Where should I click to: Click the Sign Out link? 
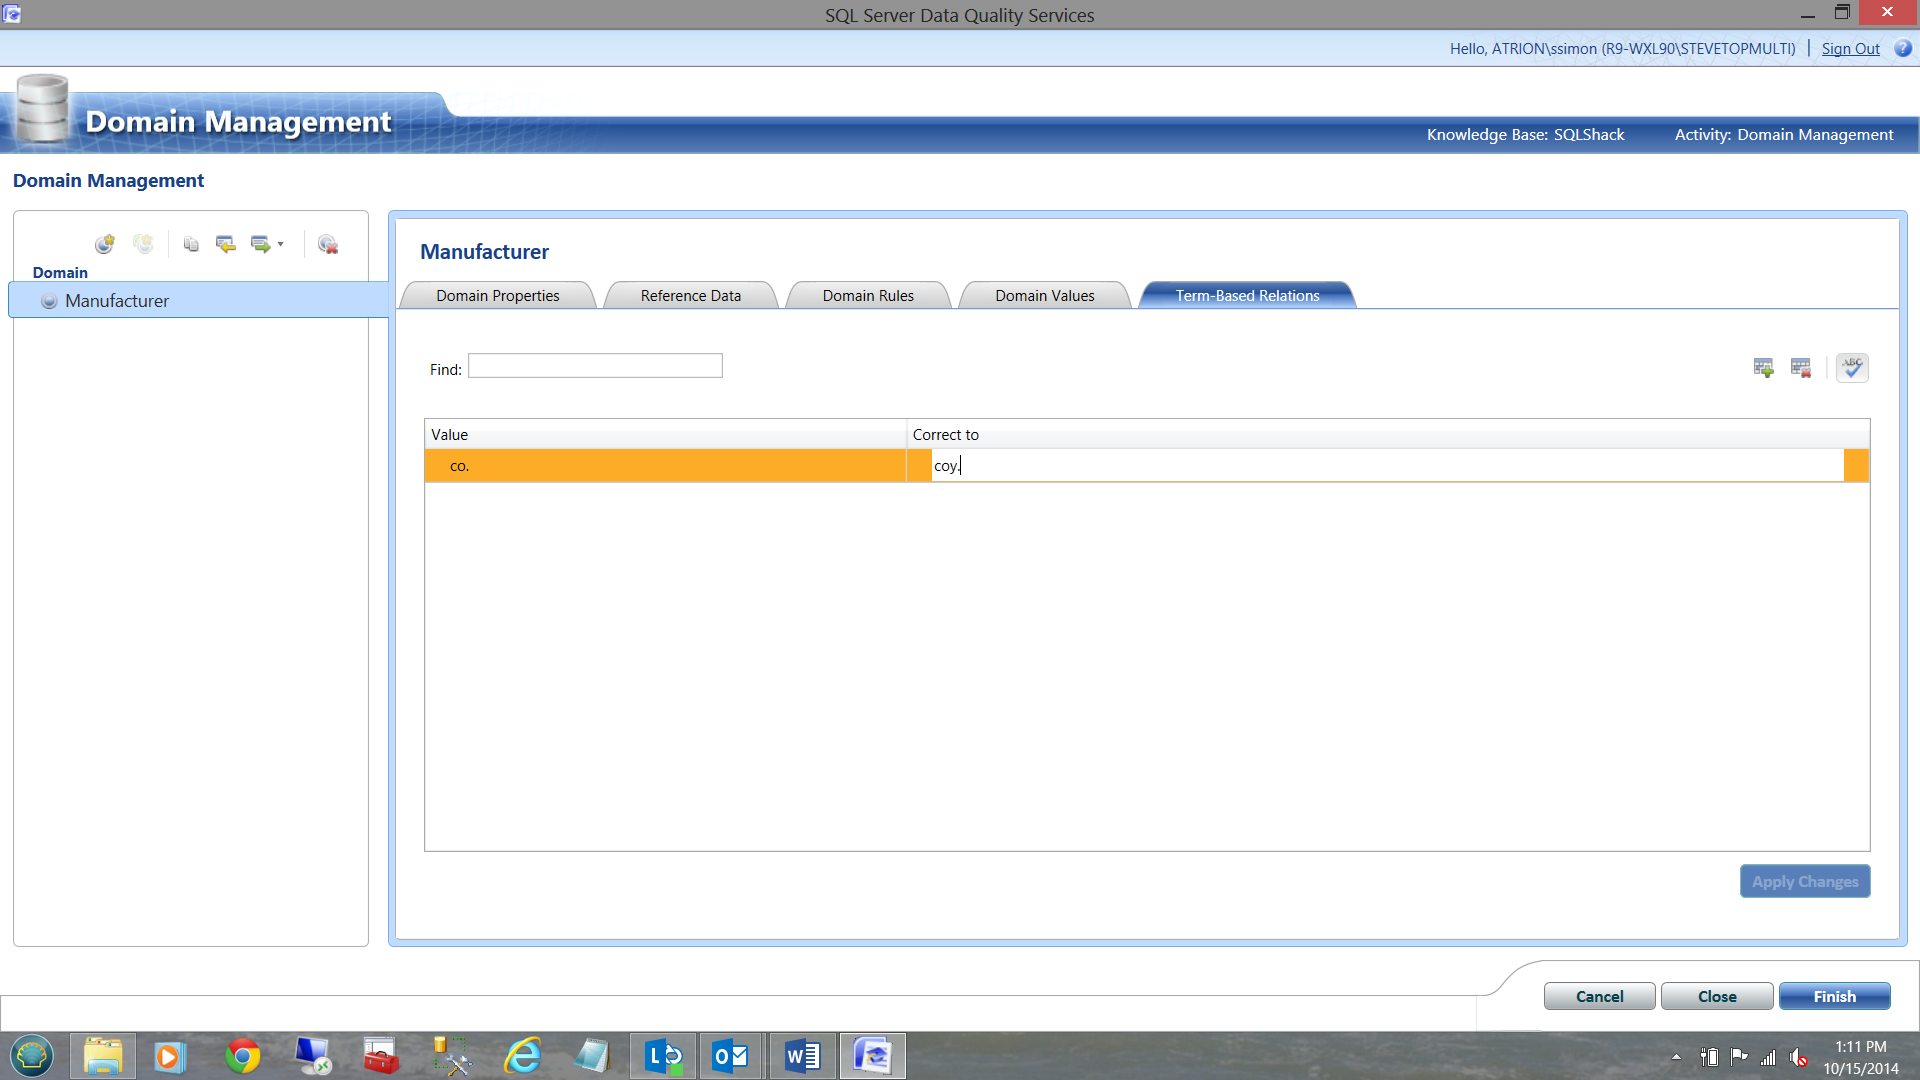point(1850,48)
